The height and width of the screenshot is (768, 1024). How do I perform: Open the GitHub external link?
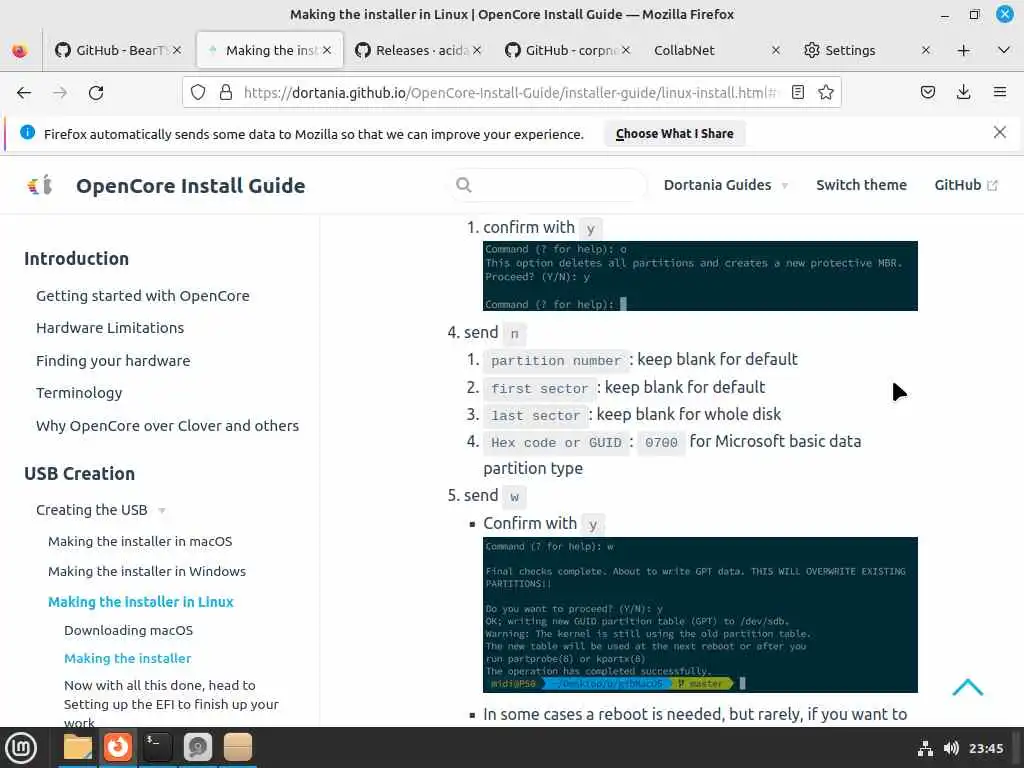point(966,185)
